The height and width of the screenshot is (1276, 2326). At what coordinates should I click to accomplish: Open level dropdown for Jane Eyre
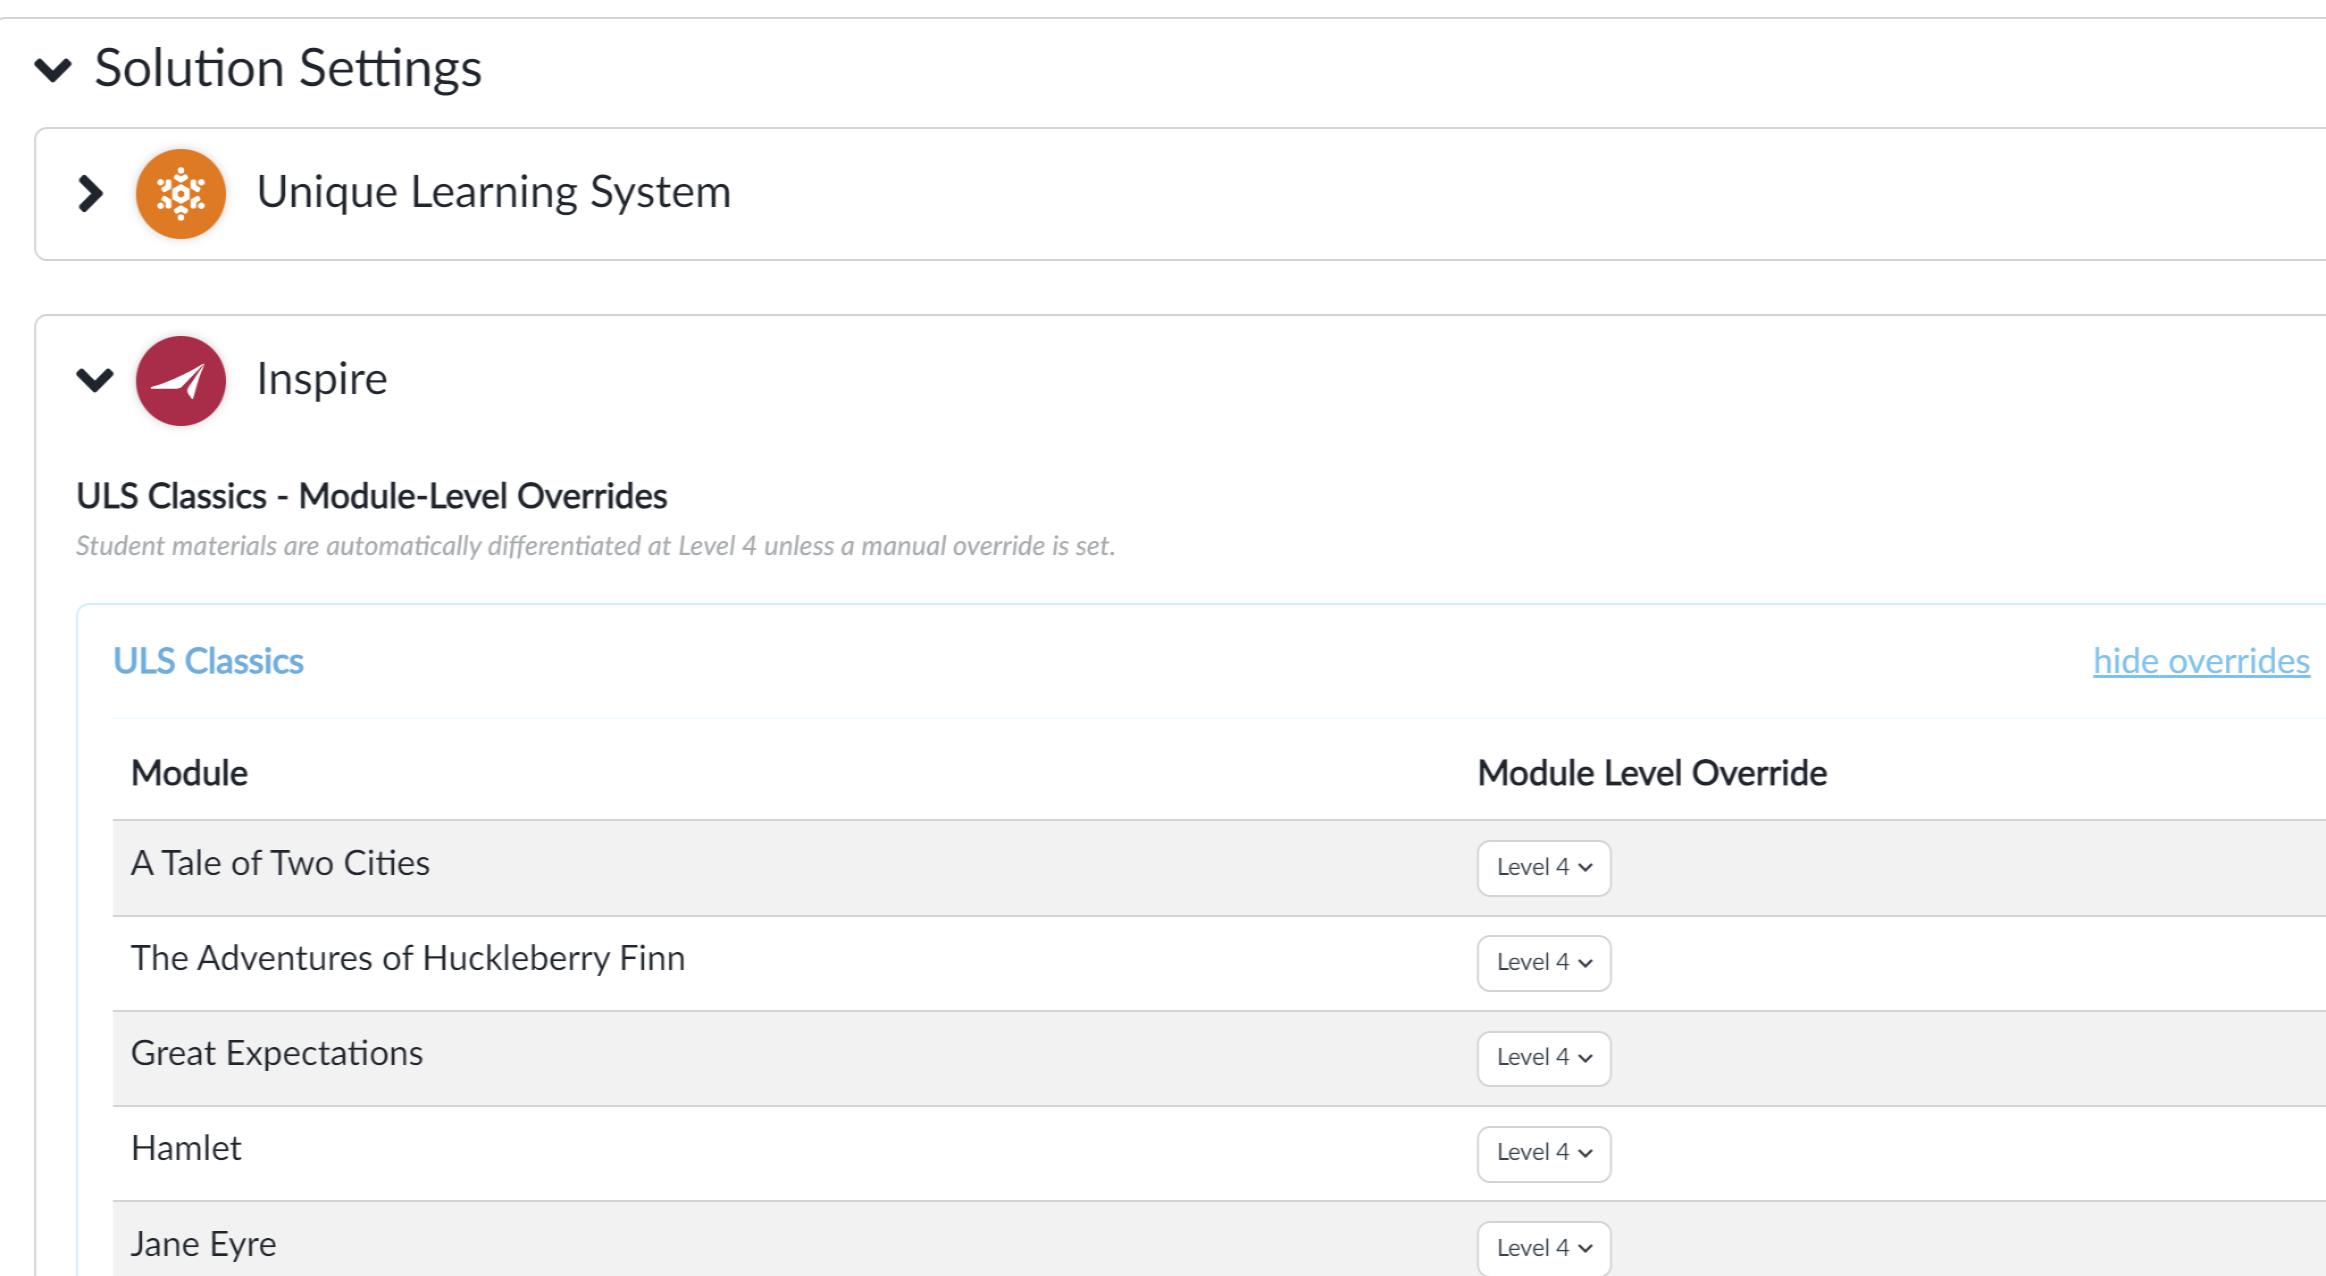tap(1544, 1248)
